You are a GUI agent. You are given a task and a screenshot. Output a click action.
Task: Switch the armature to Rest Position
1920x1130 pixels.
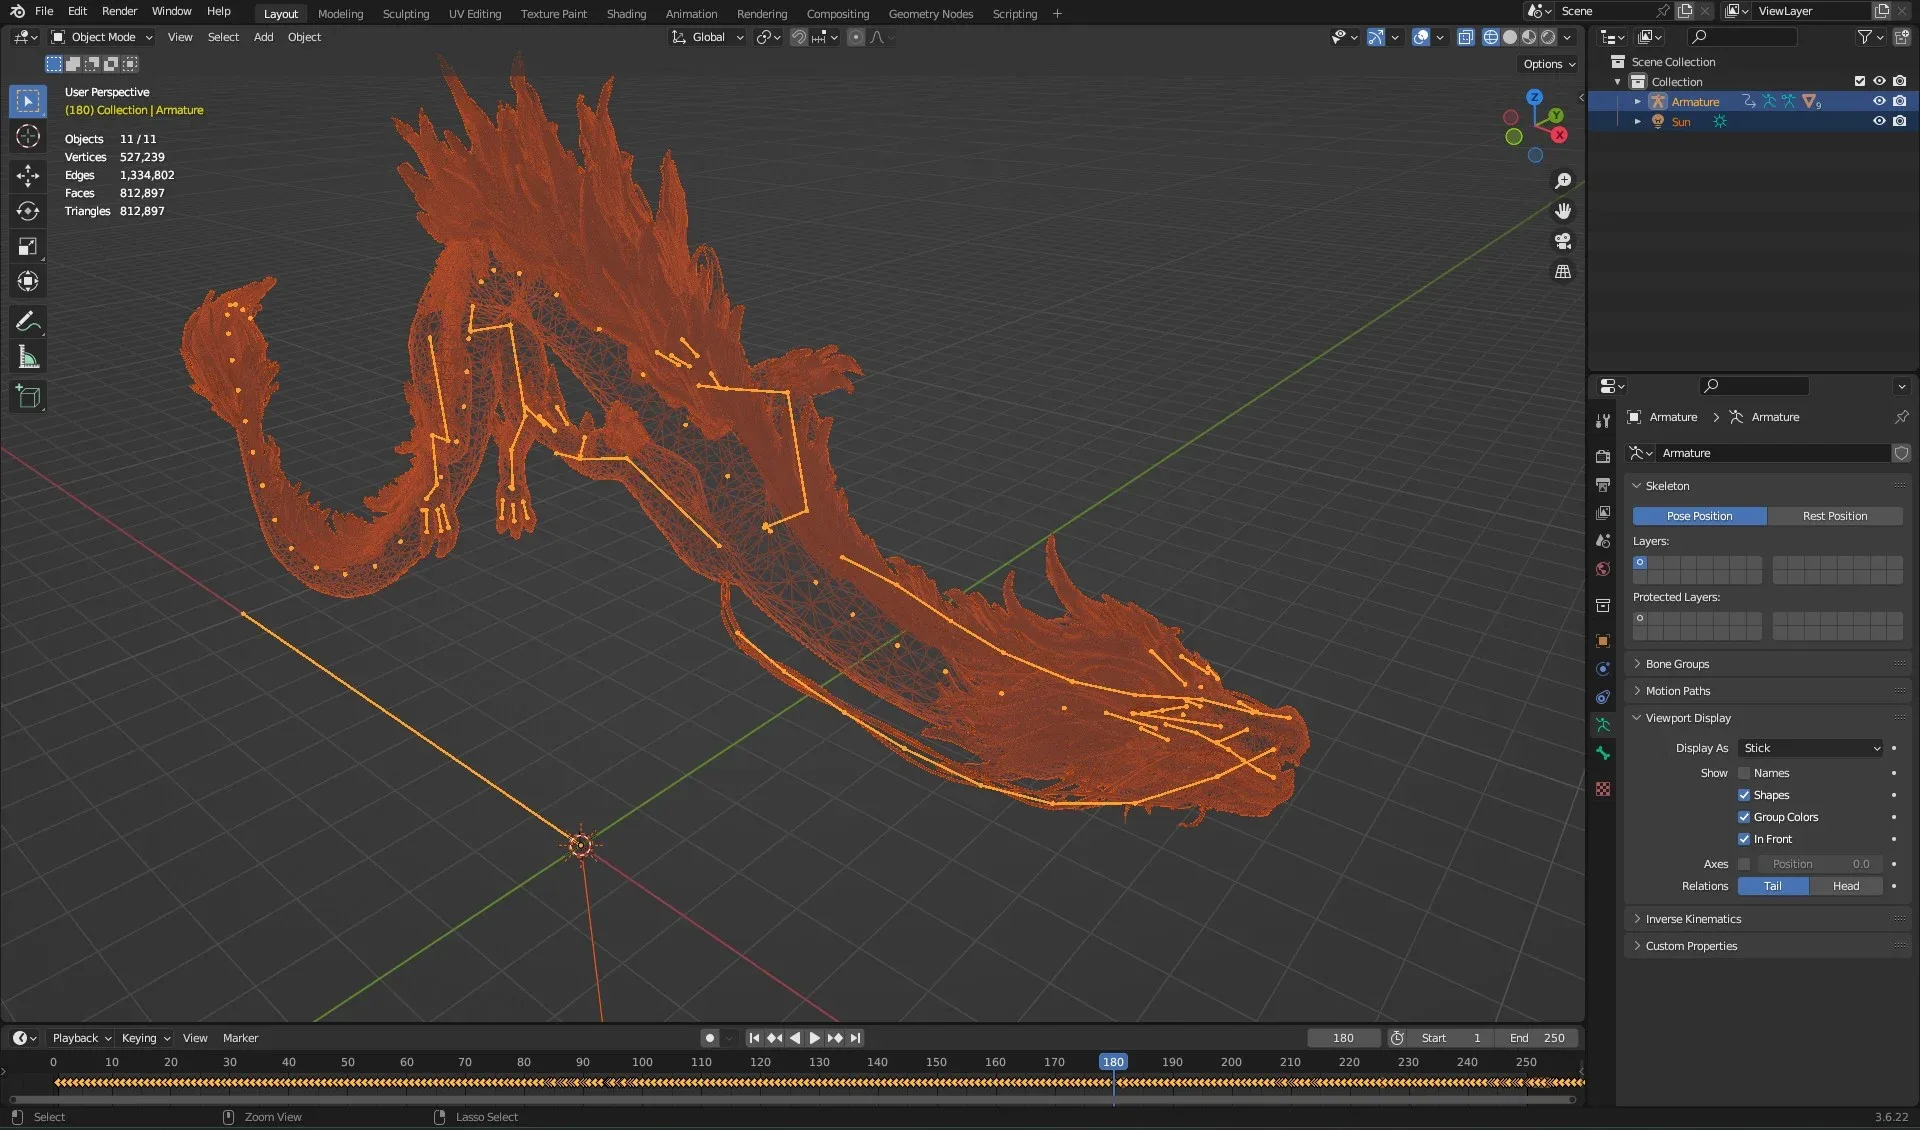[1835, 515]
